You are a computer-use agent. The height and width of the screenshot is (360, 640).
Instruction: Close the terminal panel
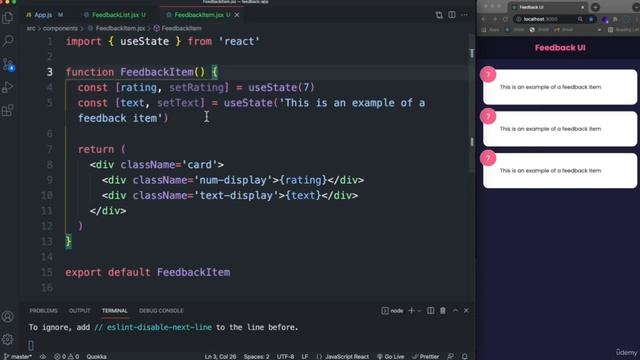tap(466, 311)
